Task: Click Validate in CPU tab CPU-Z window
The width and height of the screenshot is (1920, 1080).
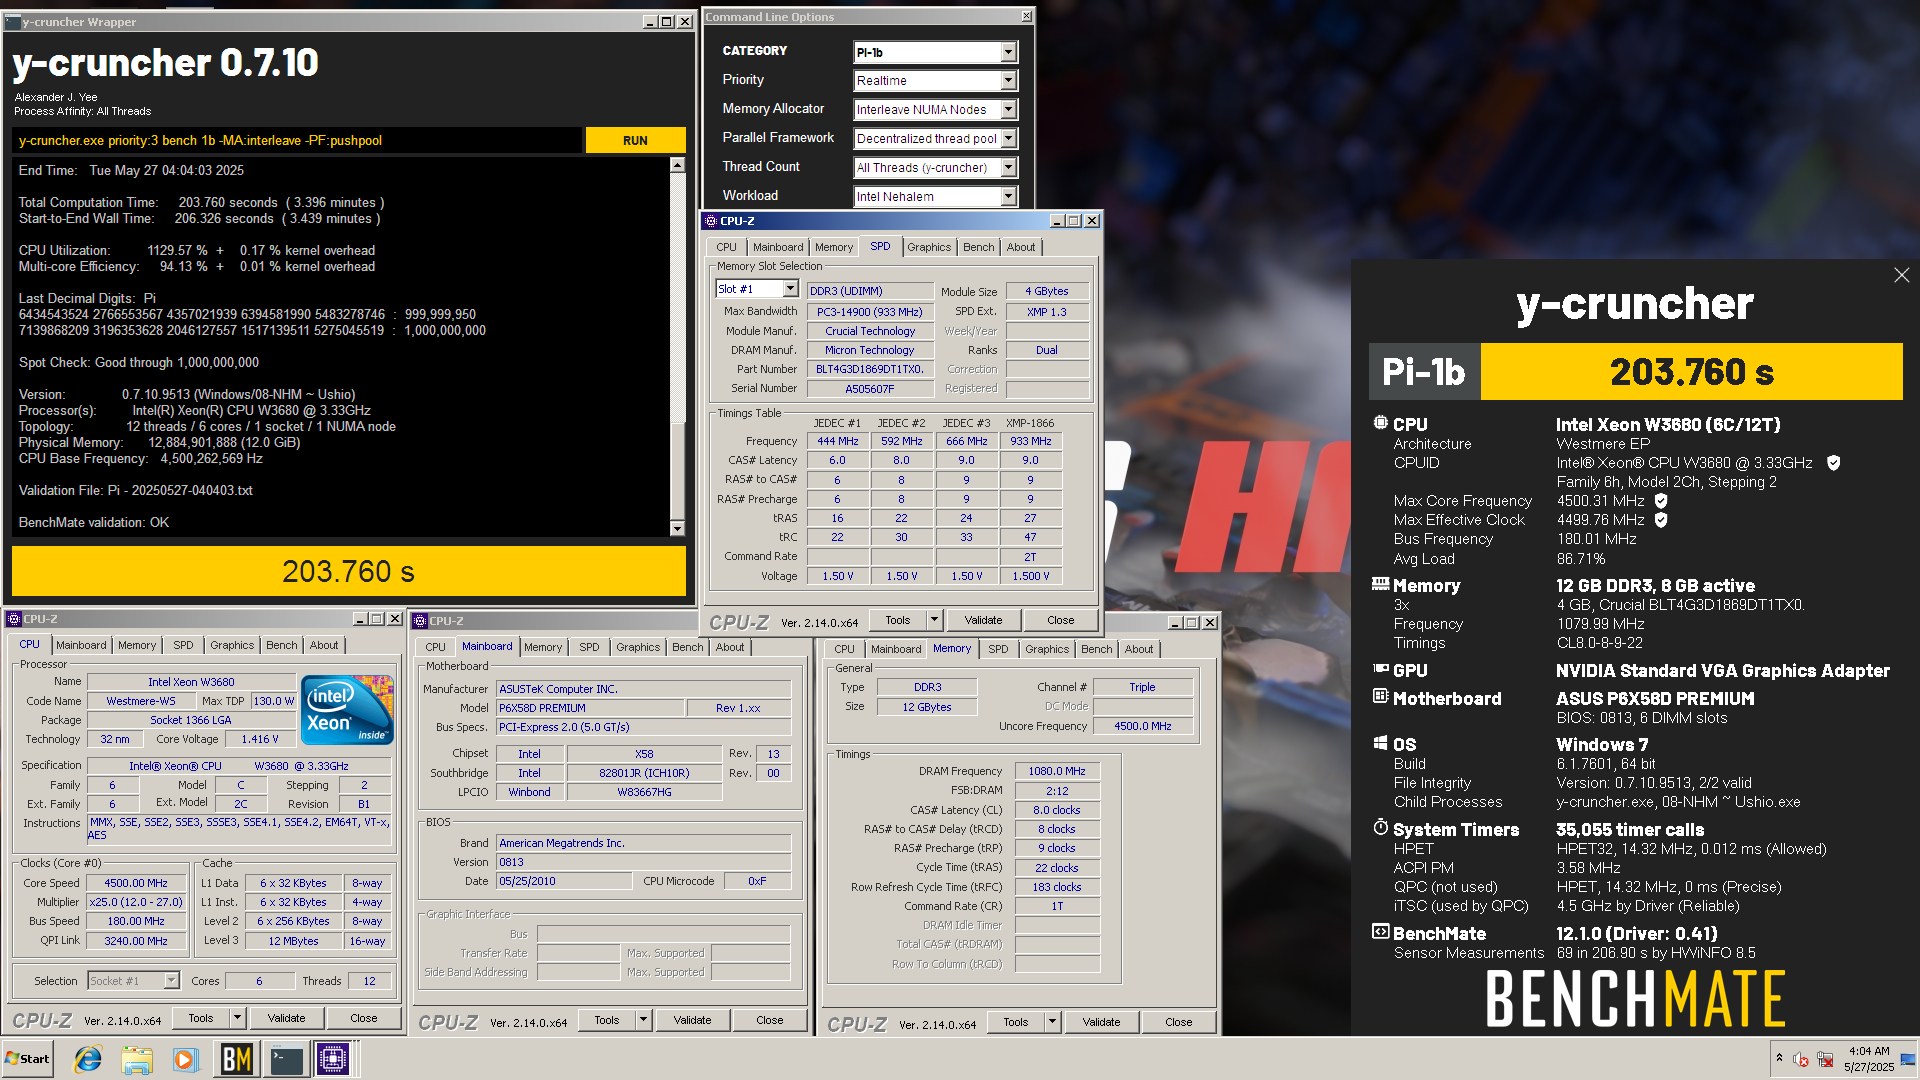Action: point(286,1018)
